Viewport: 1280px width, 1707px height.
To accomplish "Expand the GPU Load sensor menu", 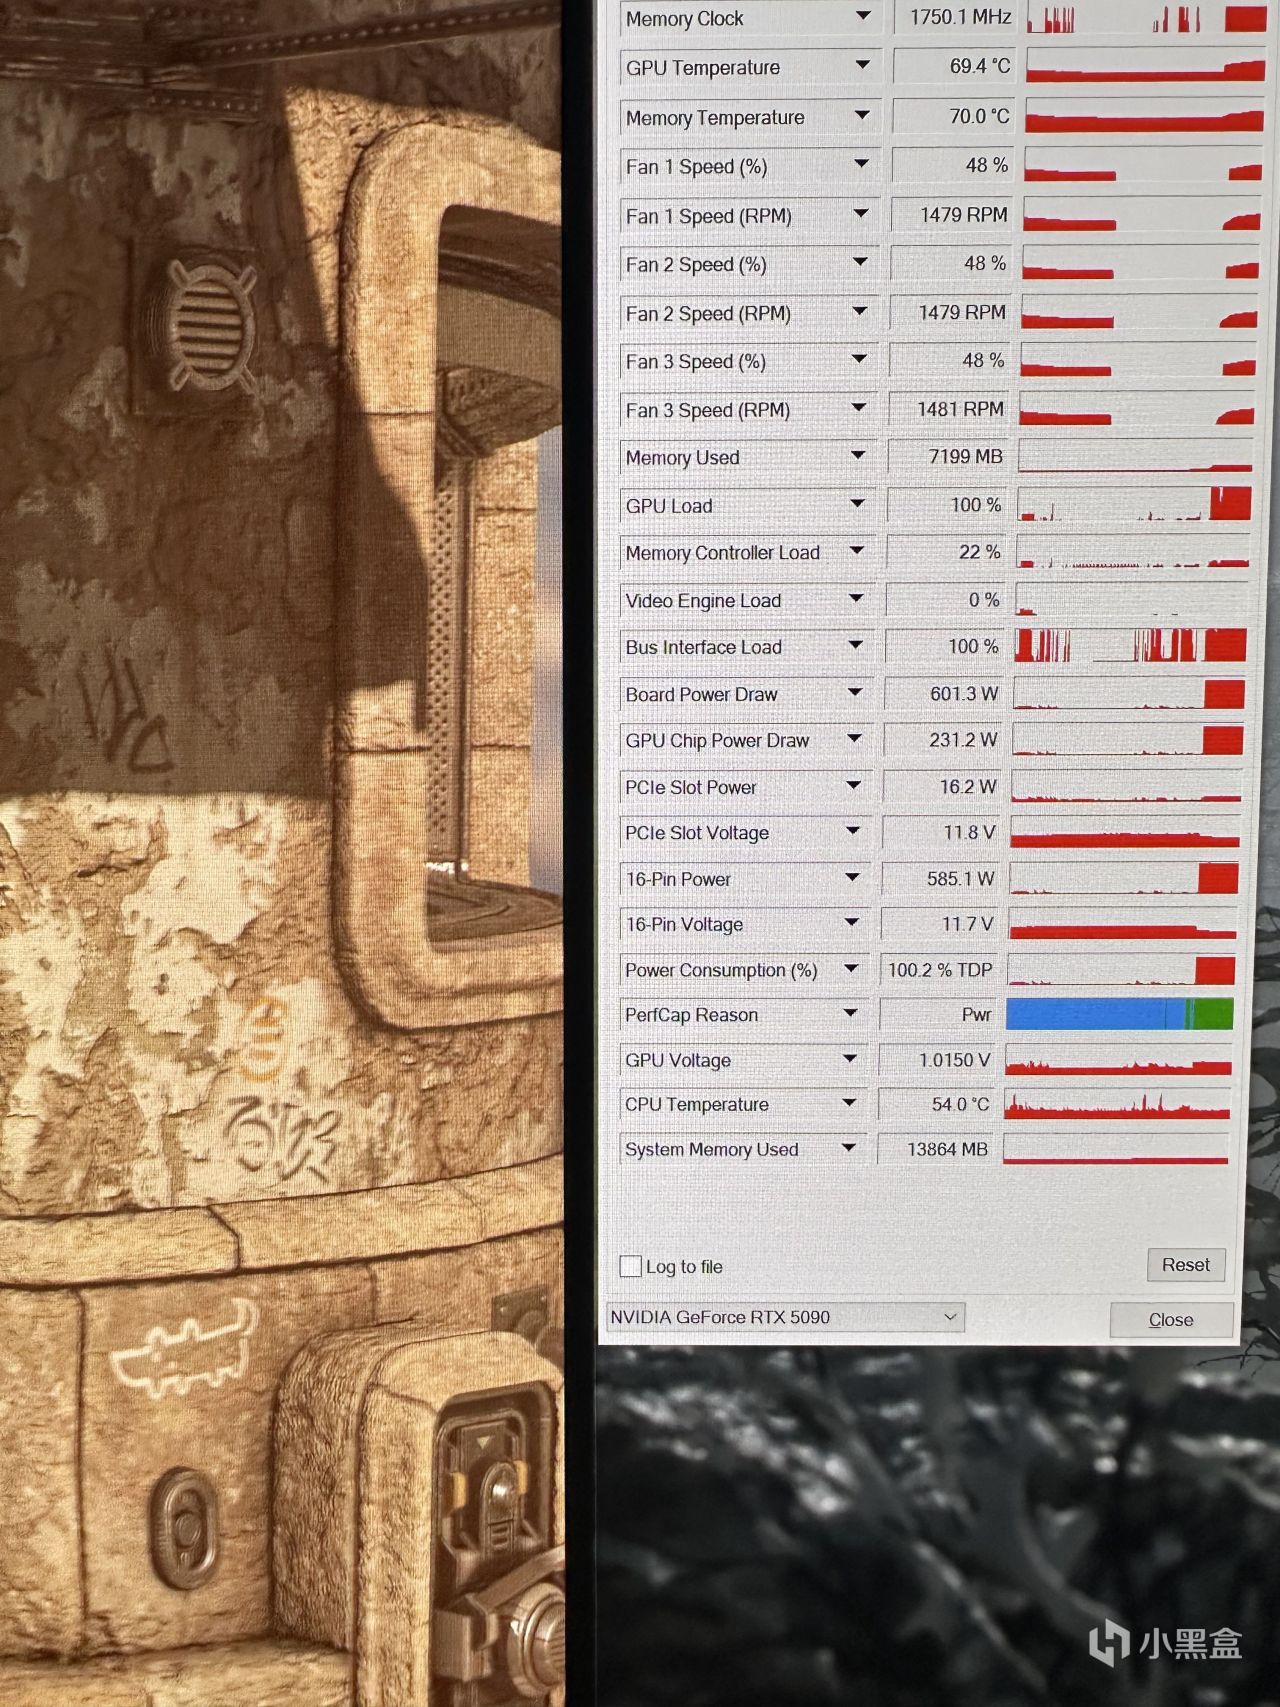I will [x=857, y=503].
